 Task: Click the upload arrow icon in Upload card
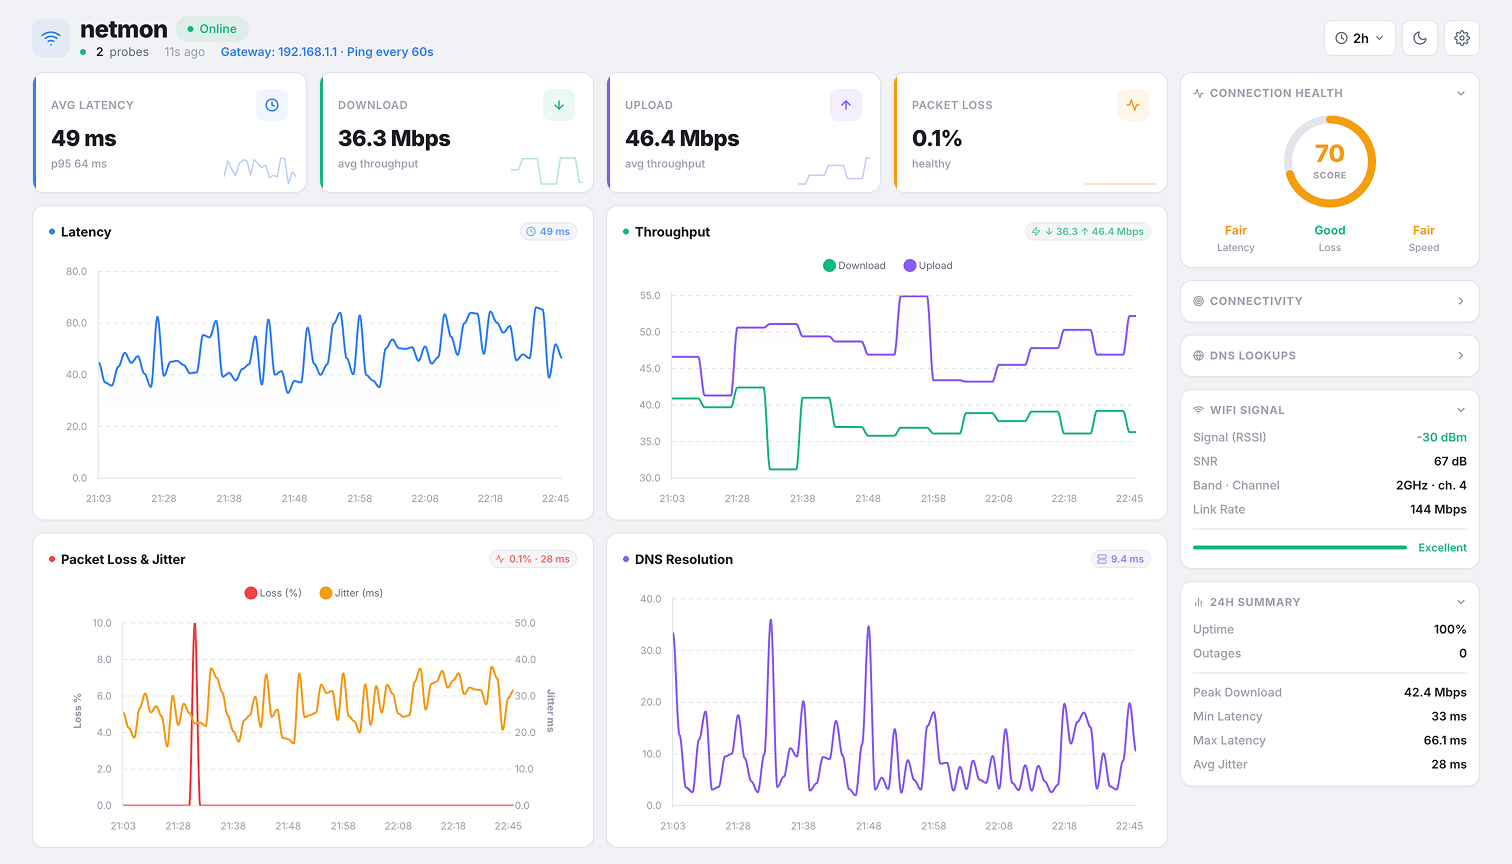(846, 105)
